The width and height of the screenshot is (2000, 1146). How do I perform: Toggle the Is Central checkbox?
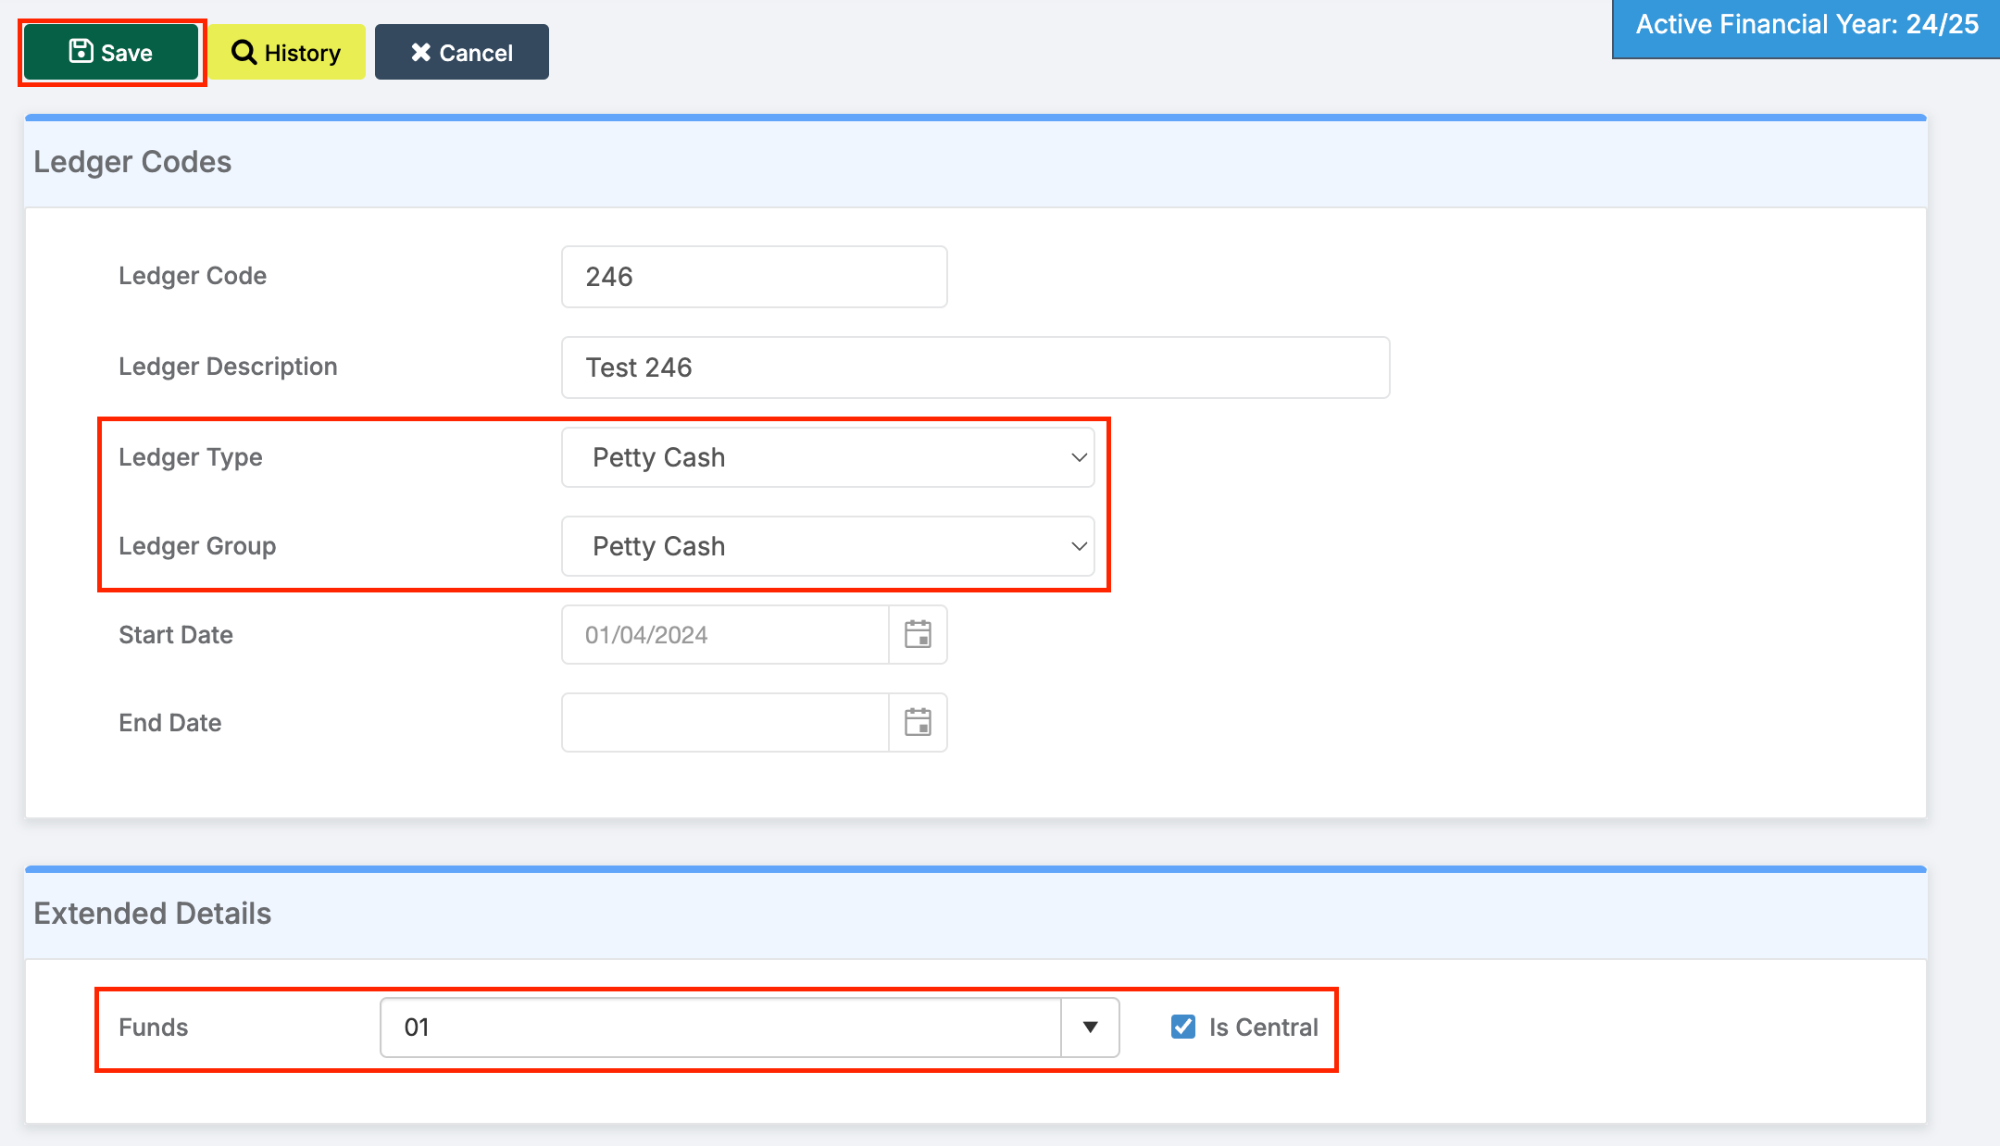1183,1027
